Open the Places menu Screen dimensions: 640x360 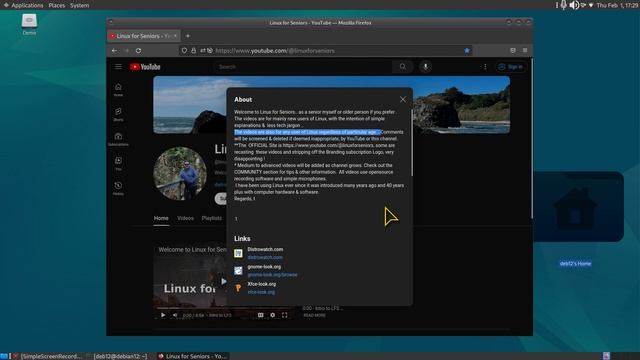(x=56, y=5)
